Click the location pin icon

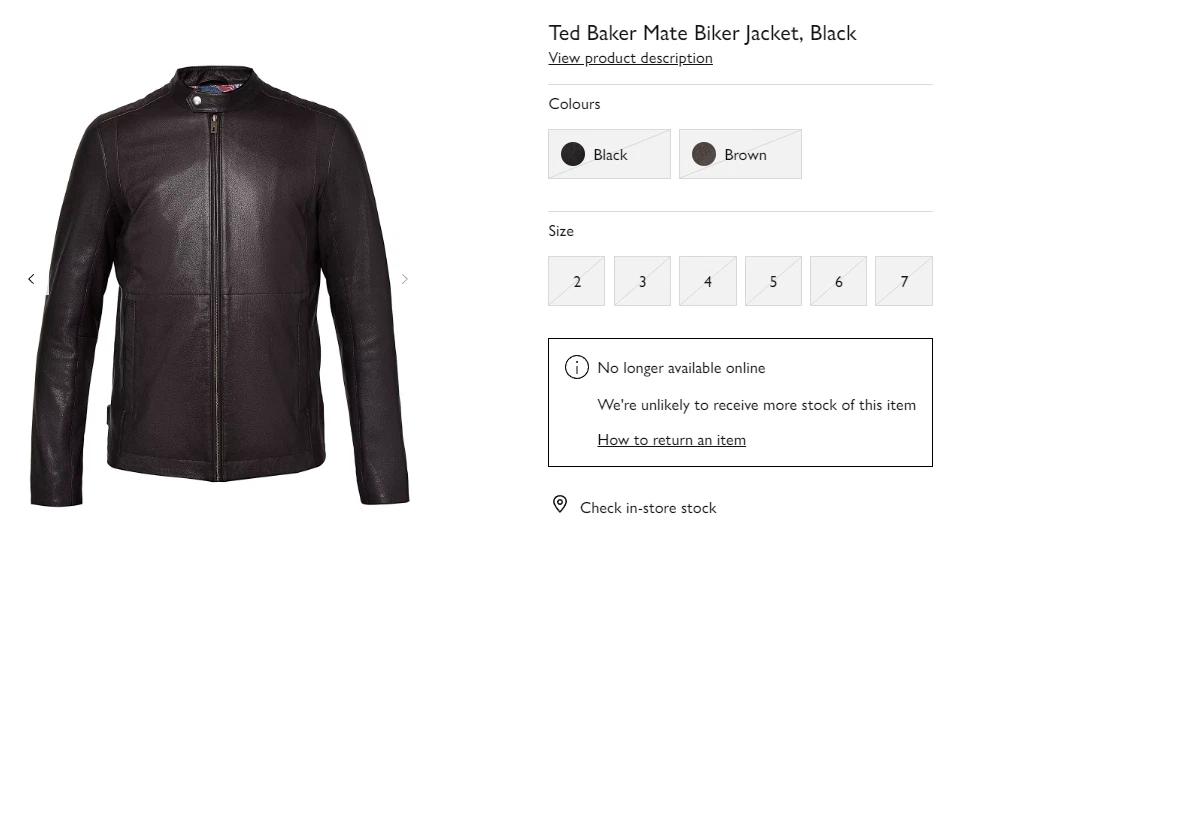(560, 504)
